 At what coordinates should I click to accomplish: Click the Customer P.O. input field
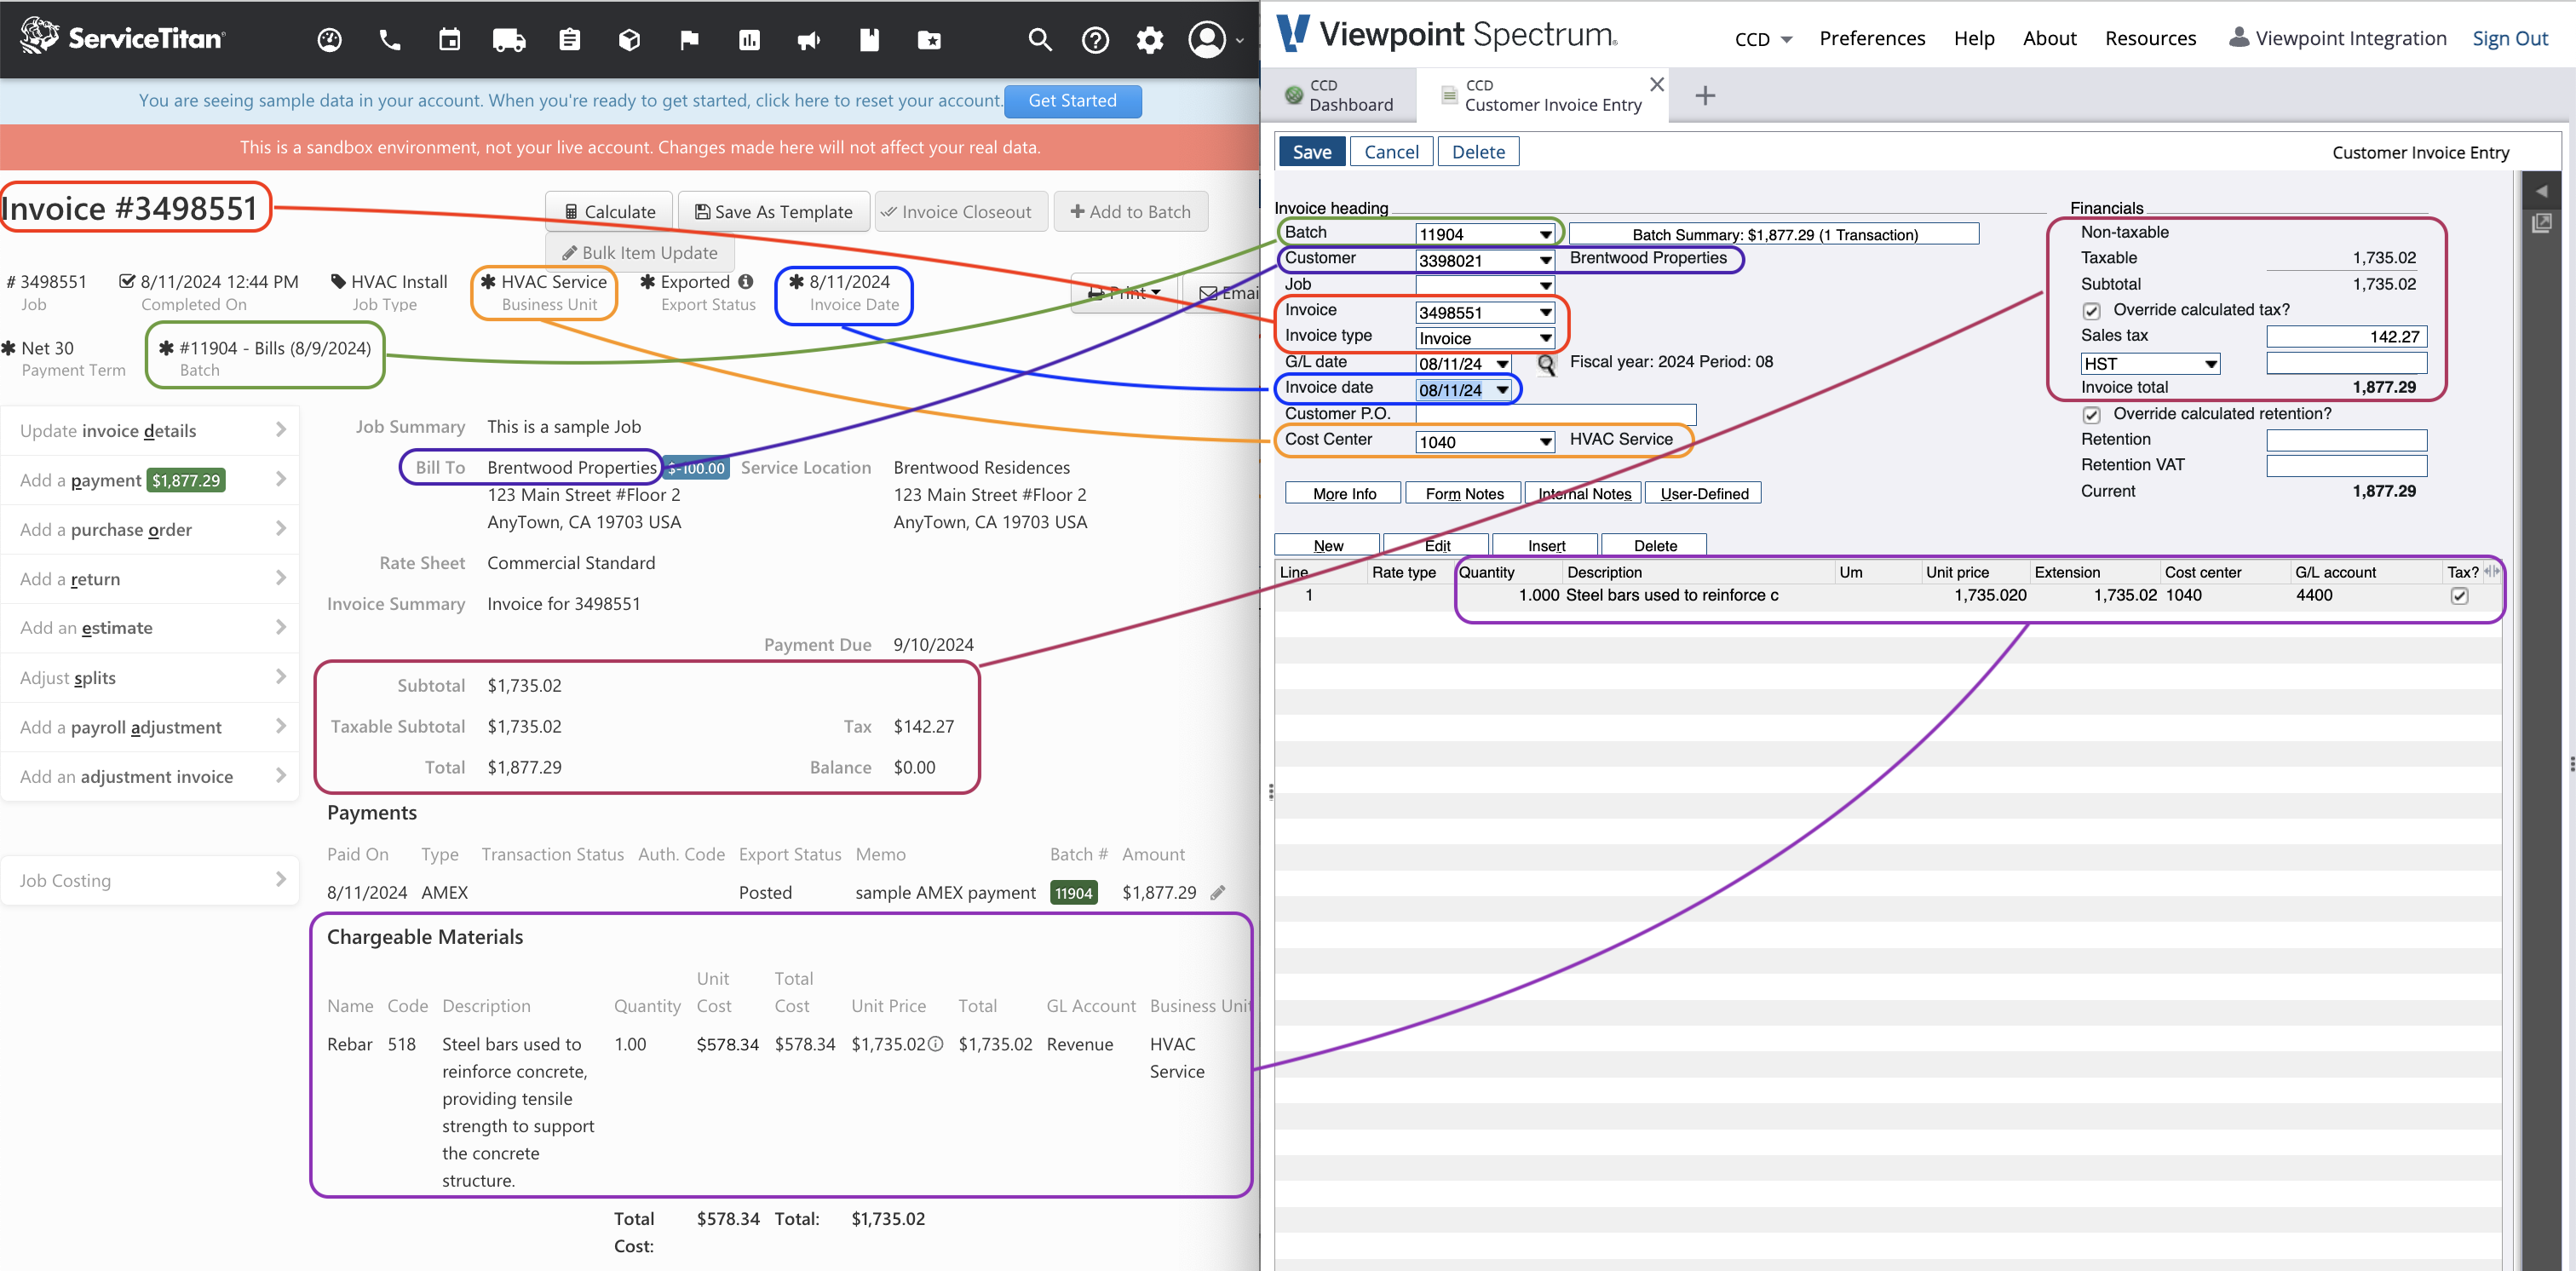pos(1556,414)
